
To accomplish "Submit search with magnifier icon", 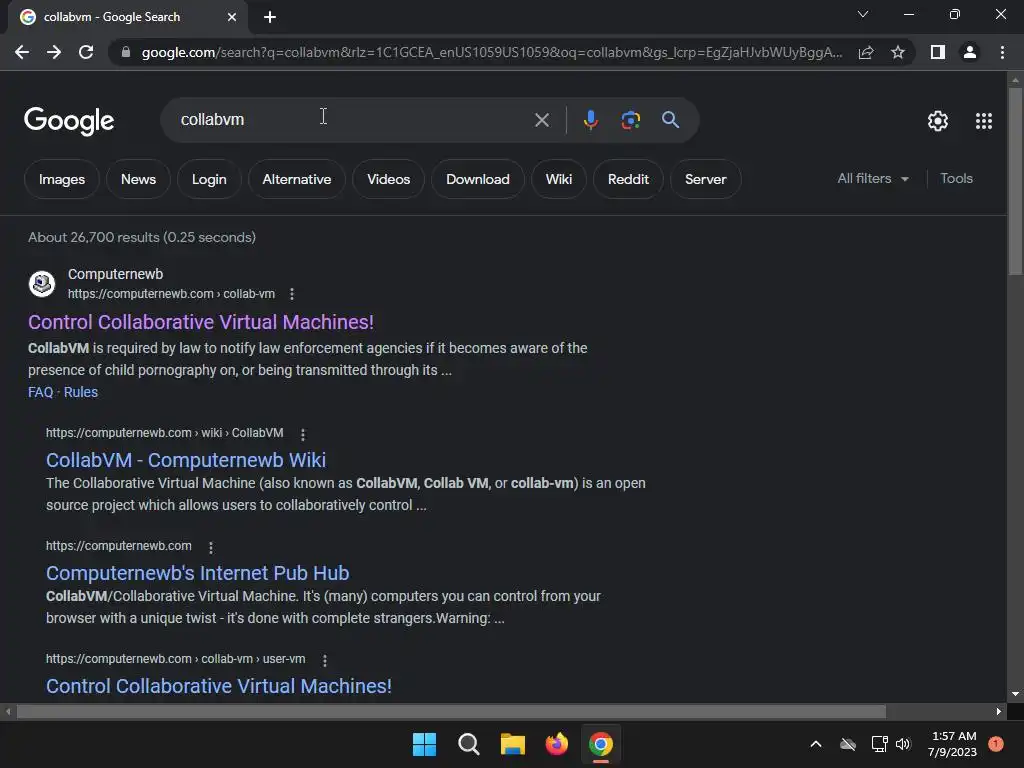I will coord(670,120).
